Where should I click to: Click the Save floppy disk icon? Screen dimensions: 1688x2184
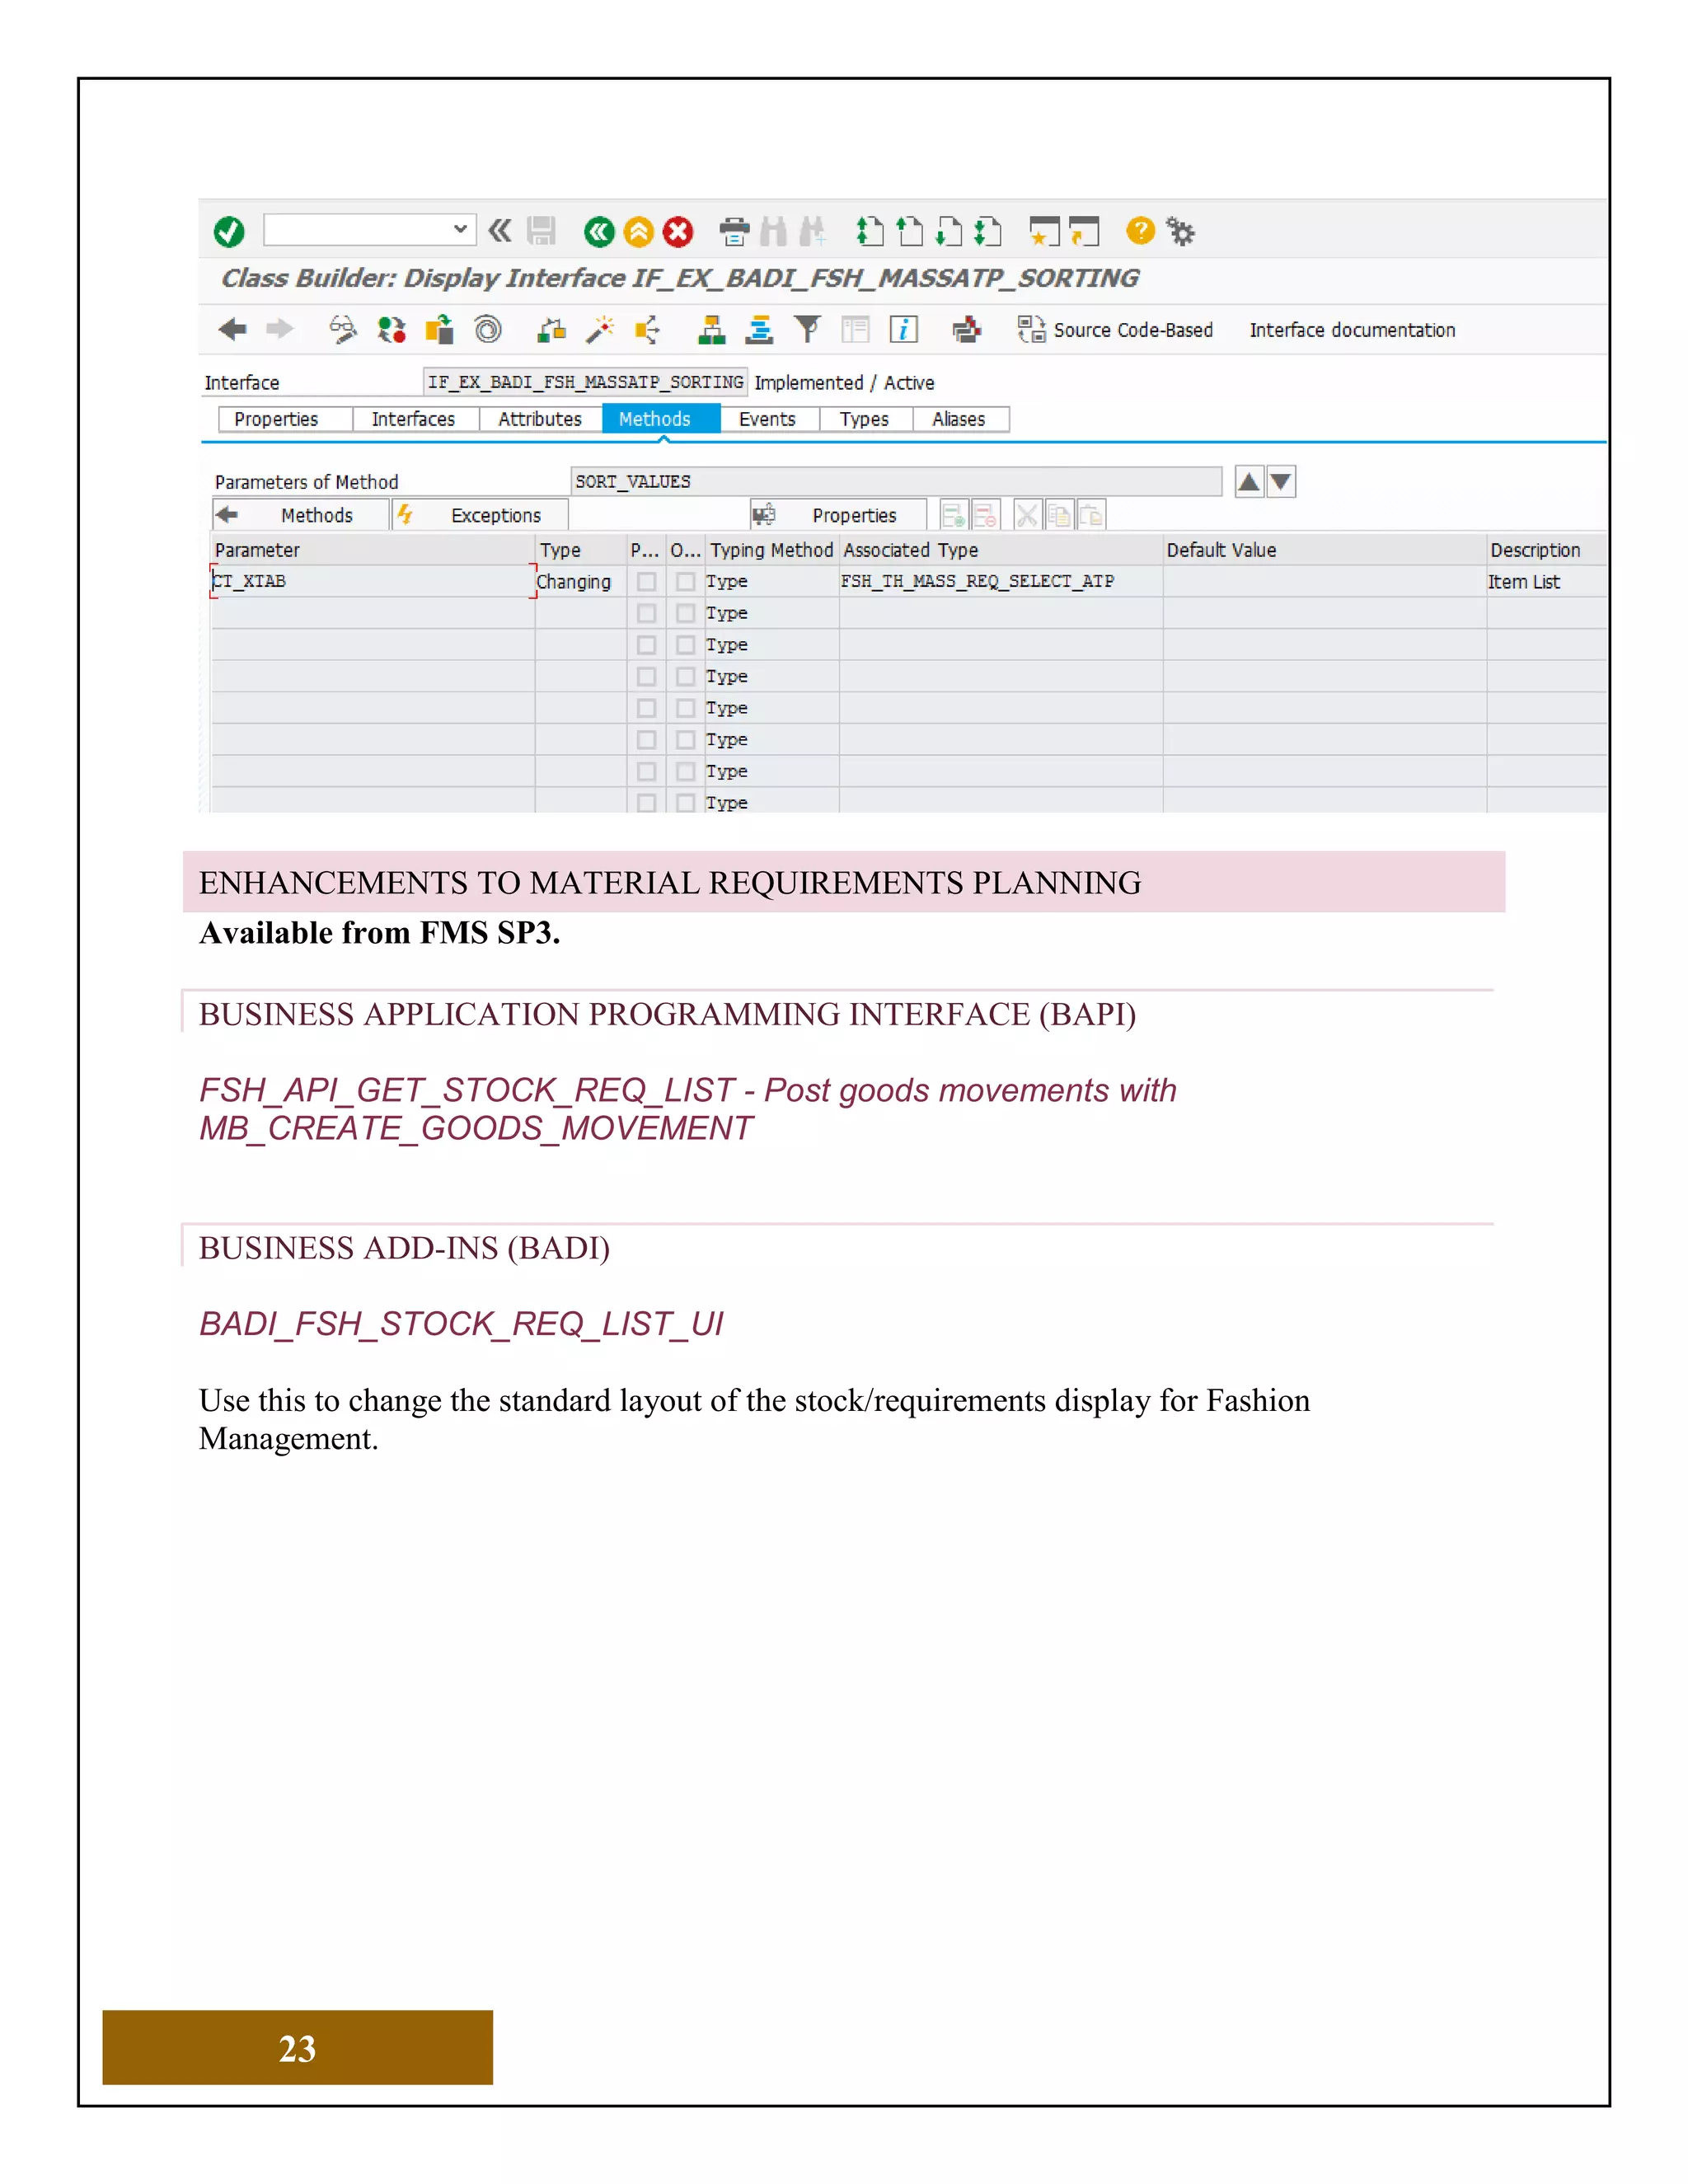click(541, 231)
